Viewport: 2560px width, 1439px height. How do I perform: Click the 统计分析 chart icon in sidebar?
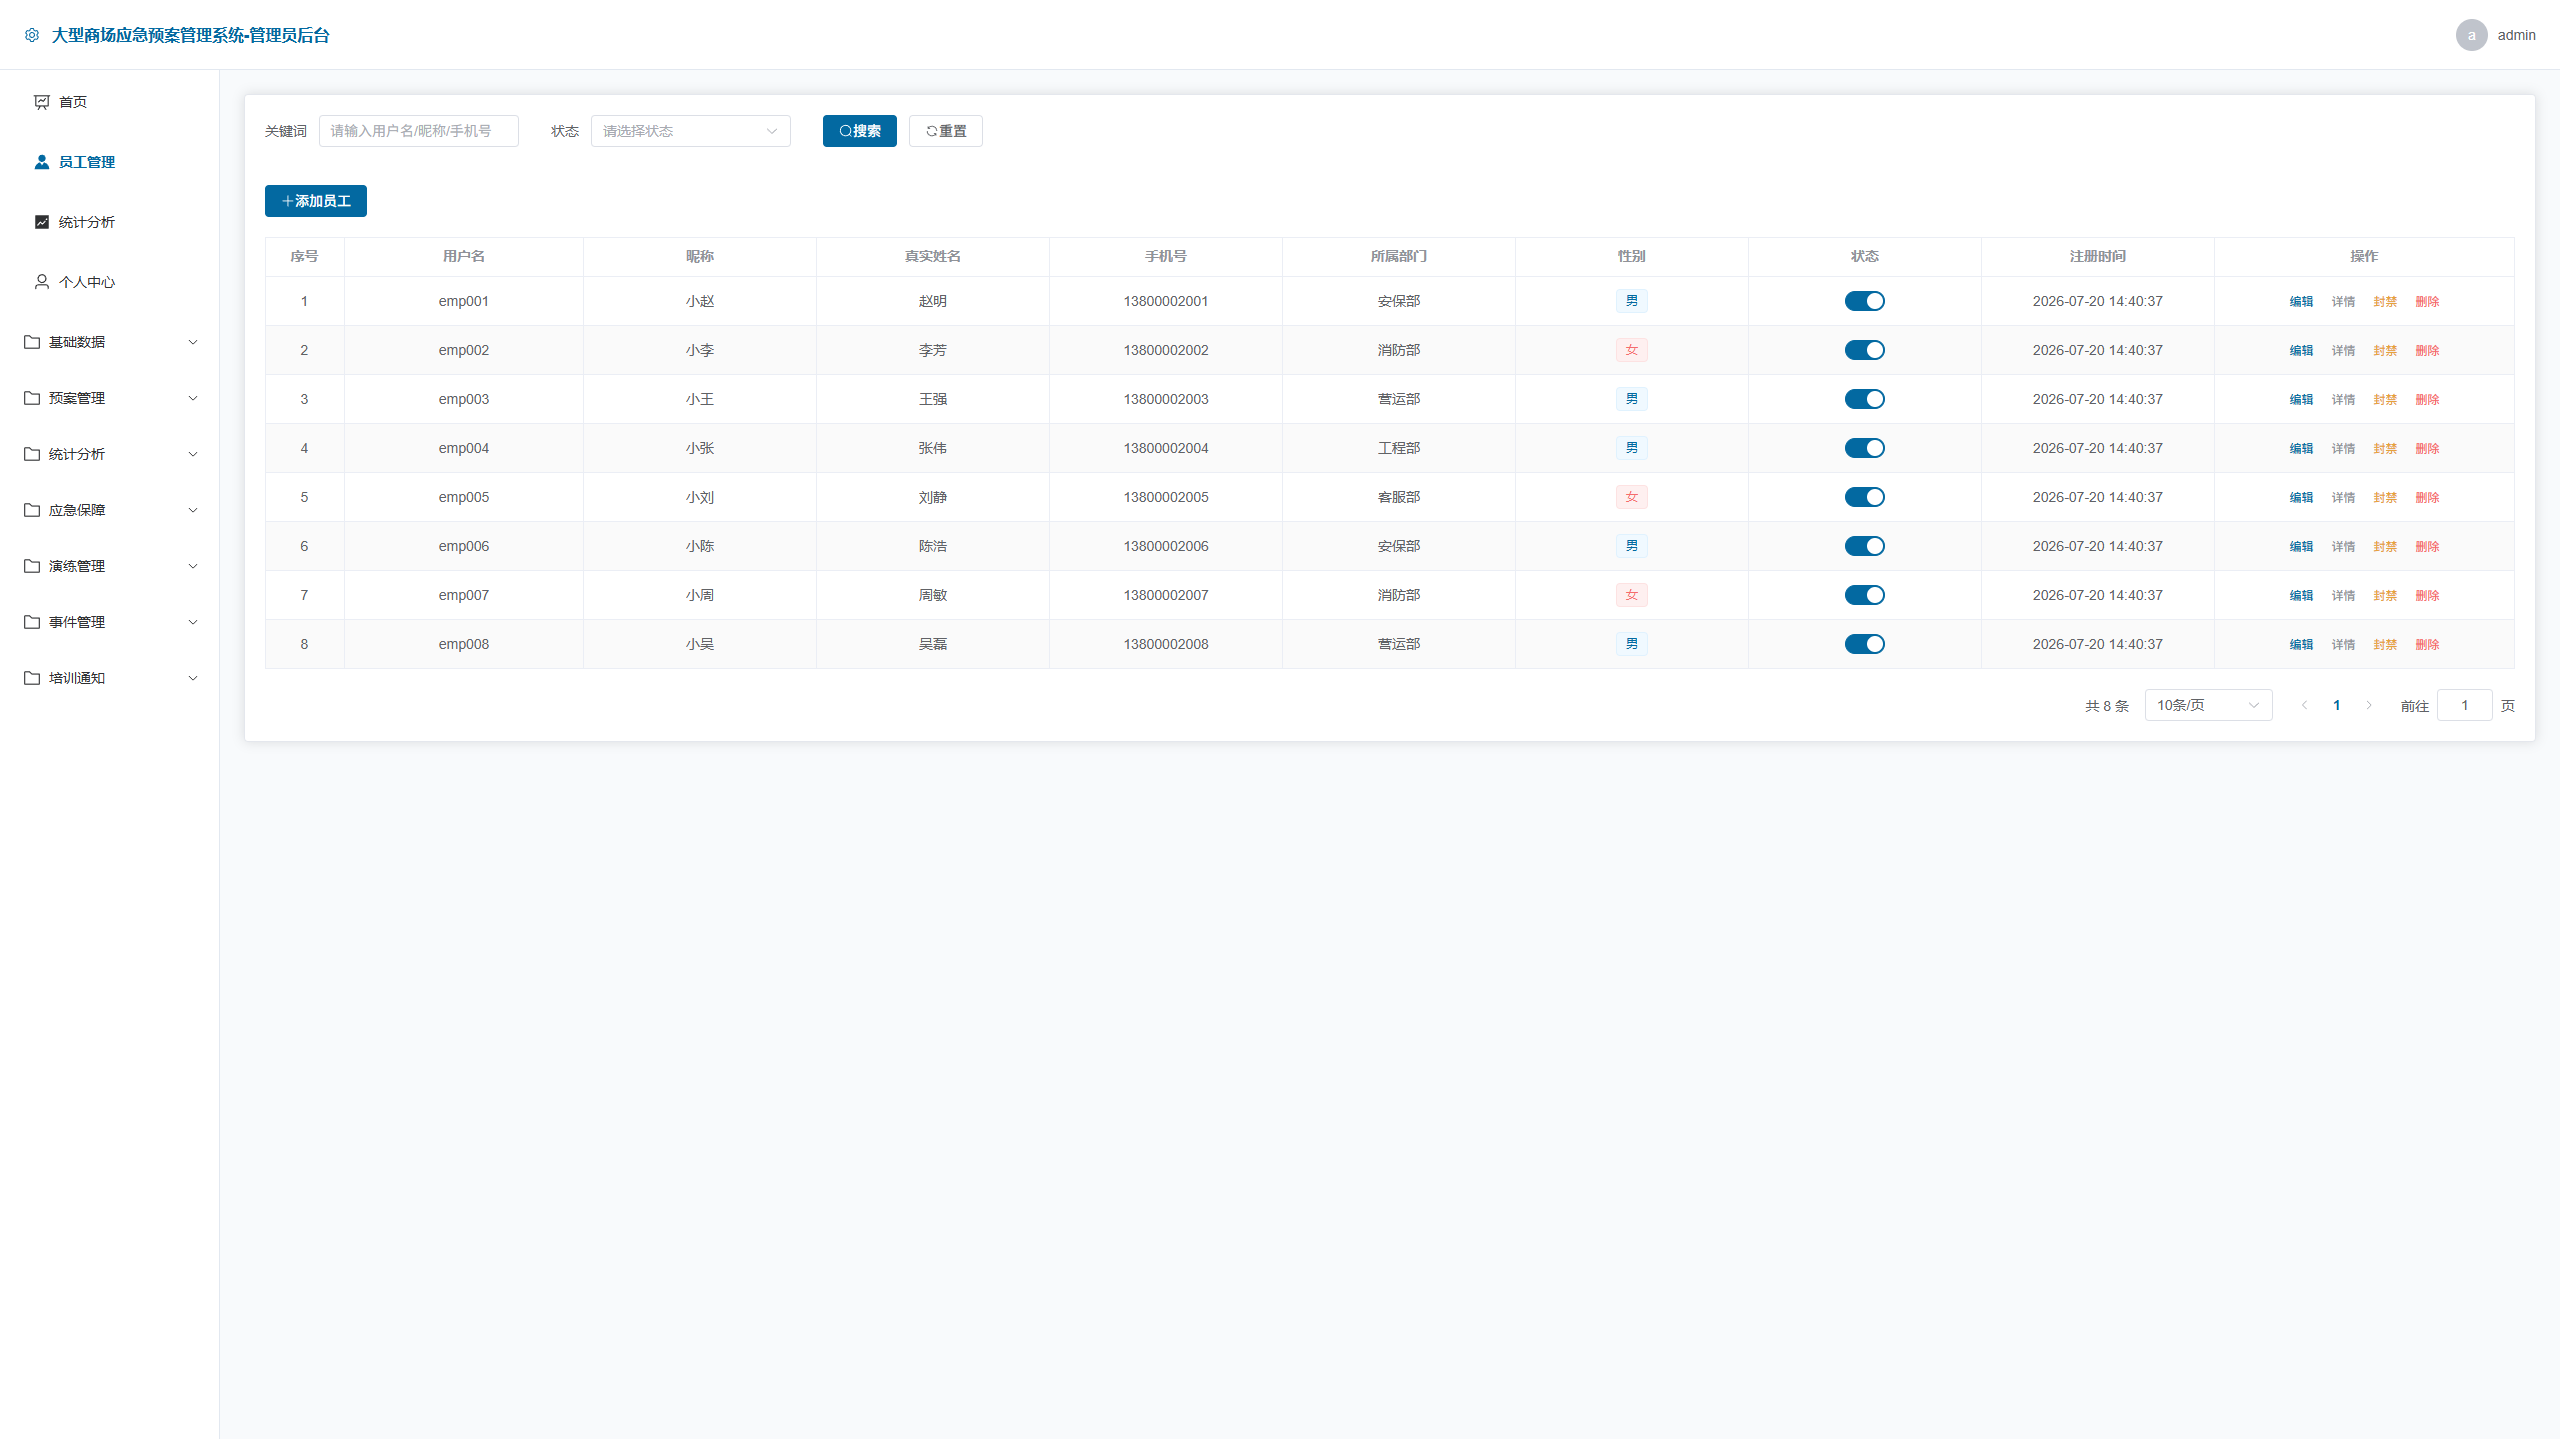pyautogui.click(x=42, y=222)
